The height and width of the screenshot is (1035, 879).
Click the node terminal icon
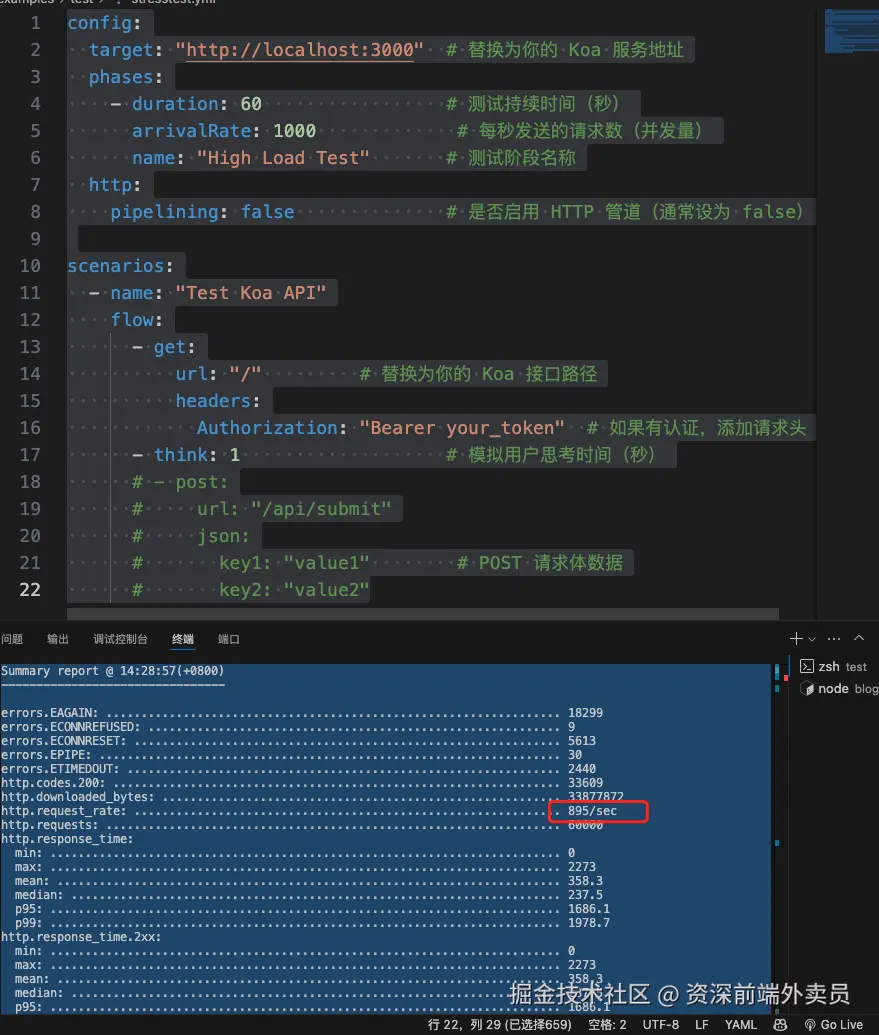pyautogui.click(x=806, y=688)
